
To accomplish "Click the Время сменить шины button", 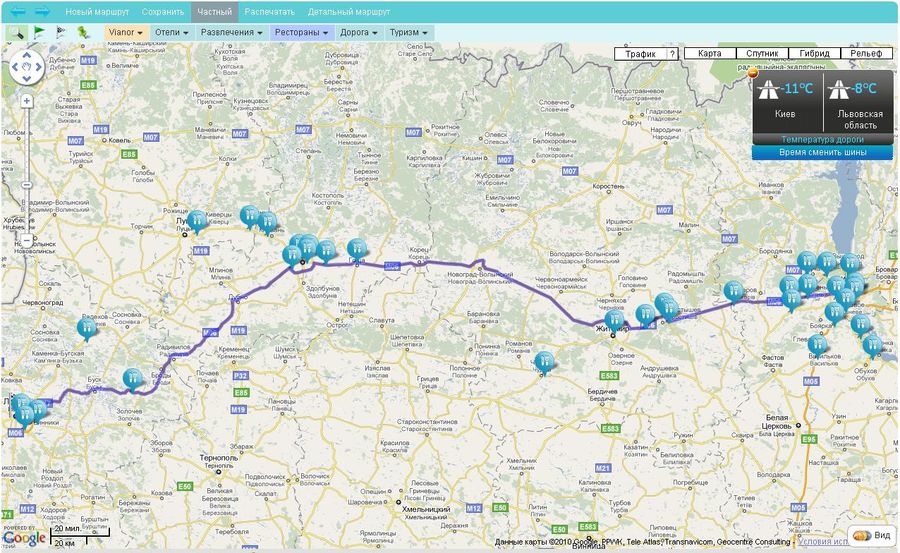I will (823, 152).
